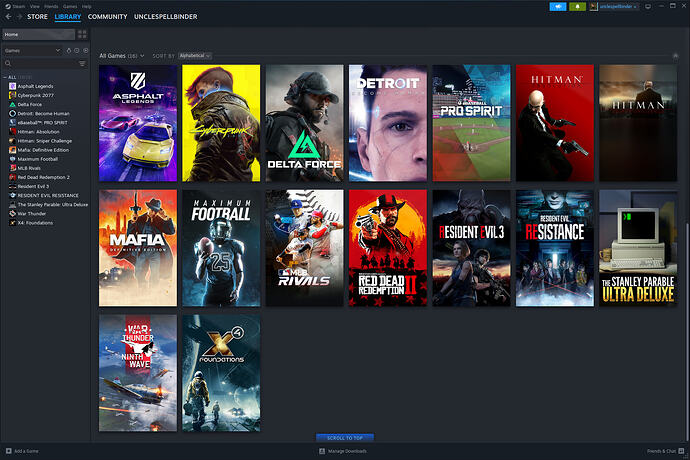Open the Games menu
690x460 pixels.
point(70,7)
